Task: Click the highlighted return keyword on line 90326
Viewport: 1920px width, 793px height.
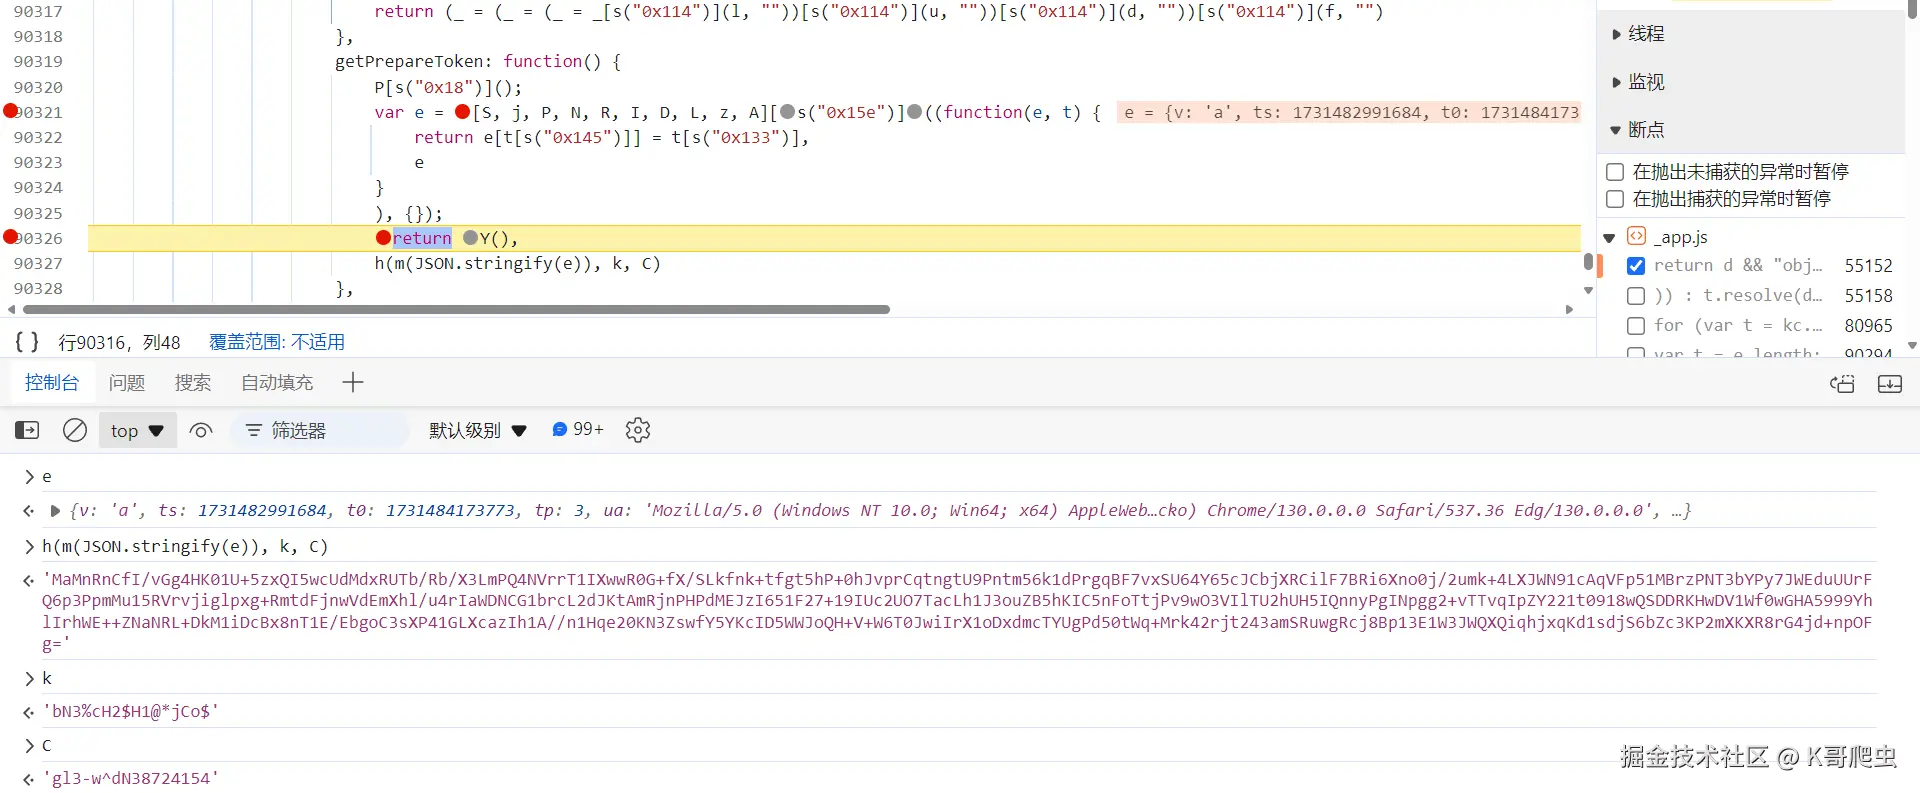Action: point(422,238)
